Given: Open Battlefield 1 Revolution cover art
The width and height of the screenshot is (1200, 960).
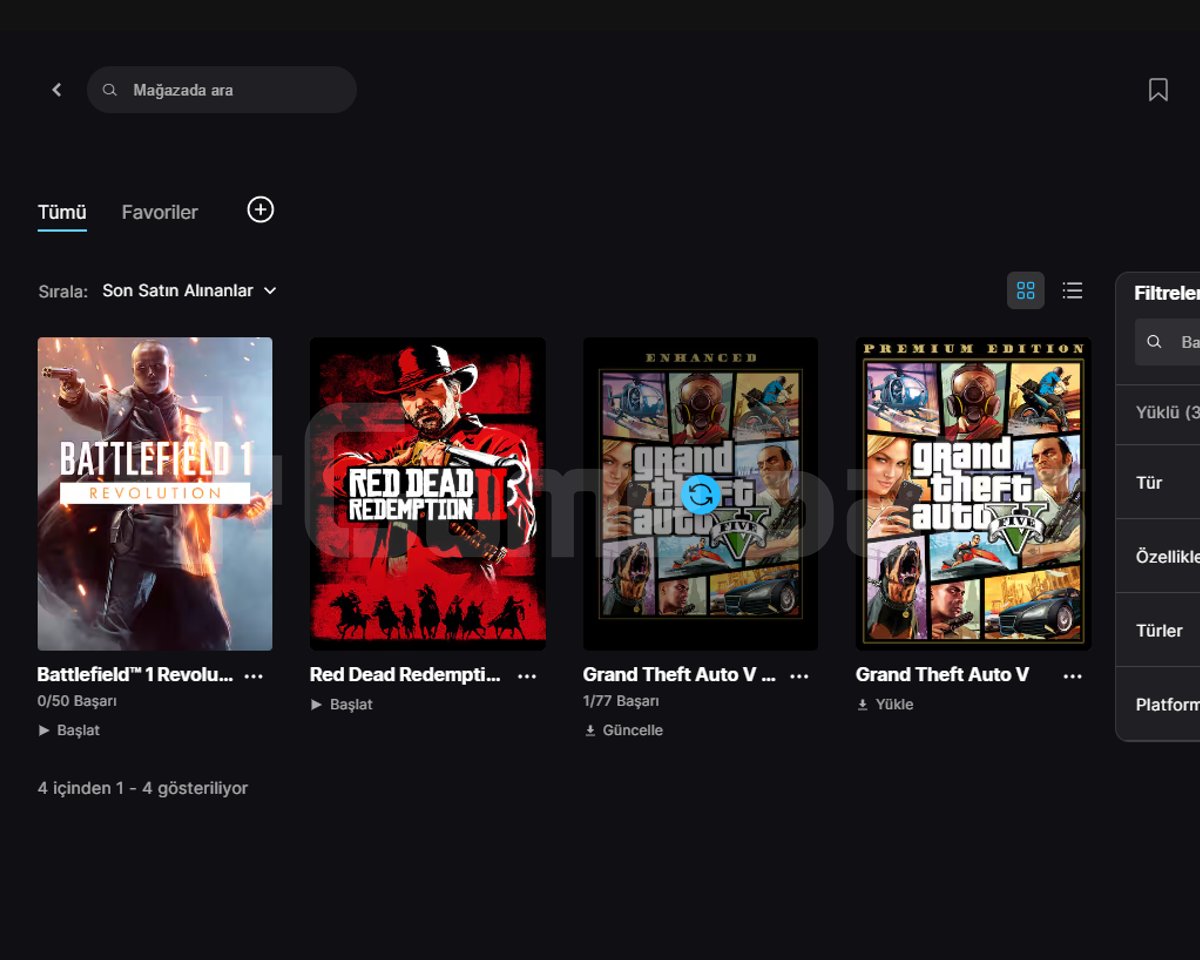Looking at the screenshot, I should pos(155,494).
